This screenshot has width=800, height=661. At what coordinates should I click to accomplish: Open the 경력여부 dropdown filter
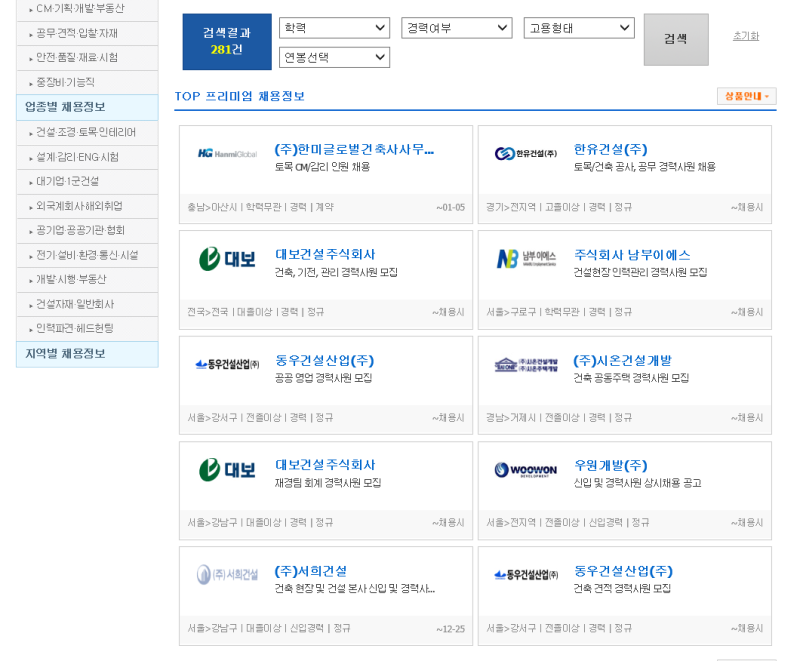(x=457, y=28)
